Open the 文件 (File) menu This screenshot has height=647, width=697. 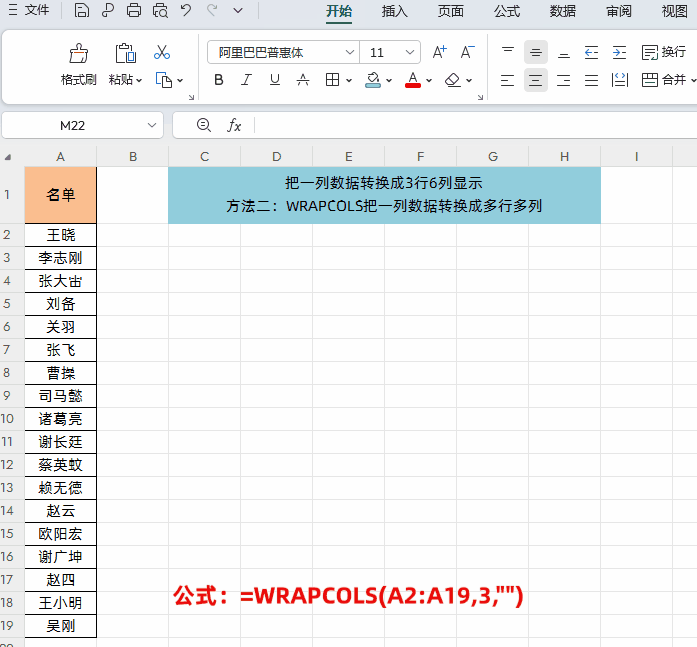29,11
